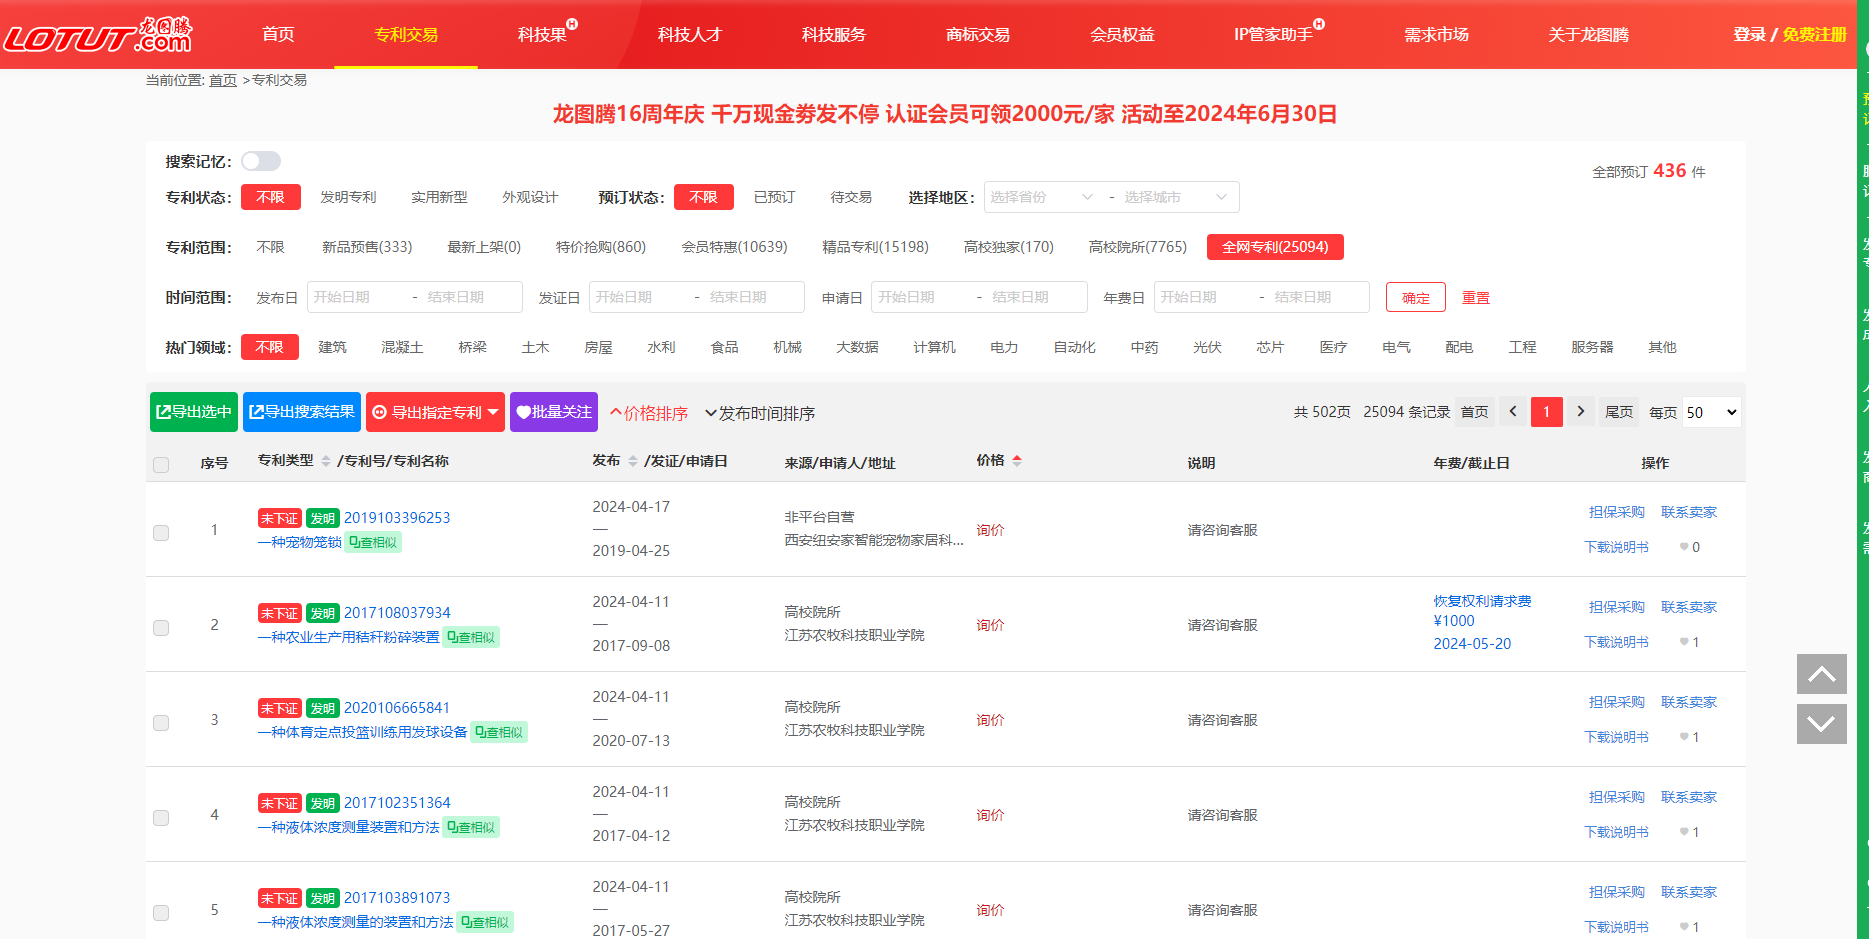Open the 选择省份 province dropdown
Screen dimensions: 1869x939
[x=1042, y=197]
